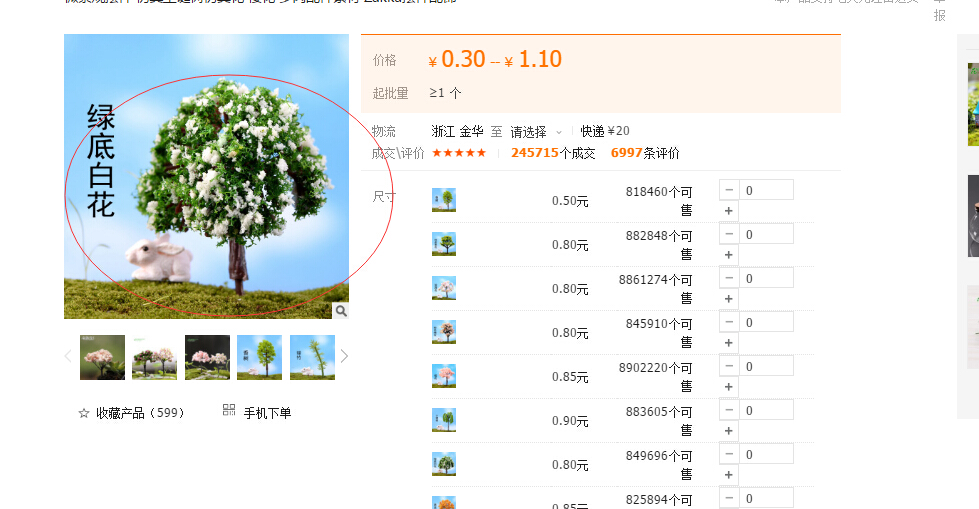979x509 pixels.
Task: Select the first pink tree thumbnail
Action: point(102,357)
